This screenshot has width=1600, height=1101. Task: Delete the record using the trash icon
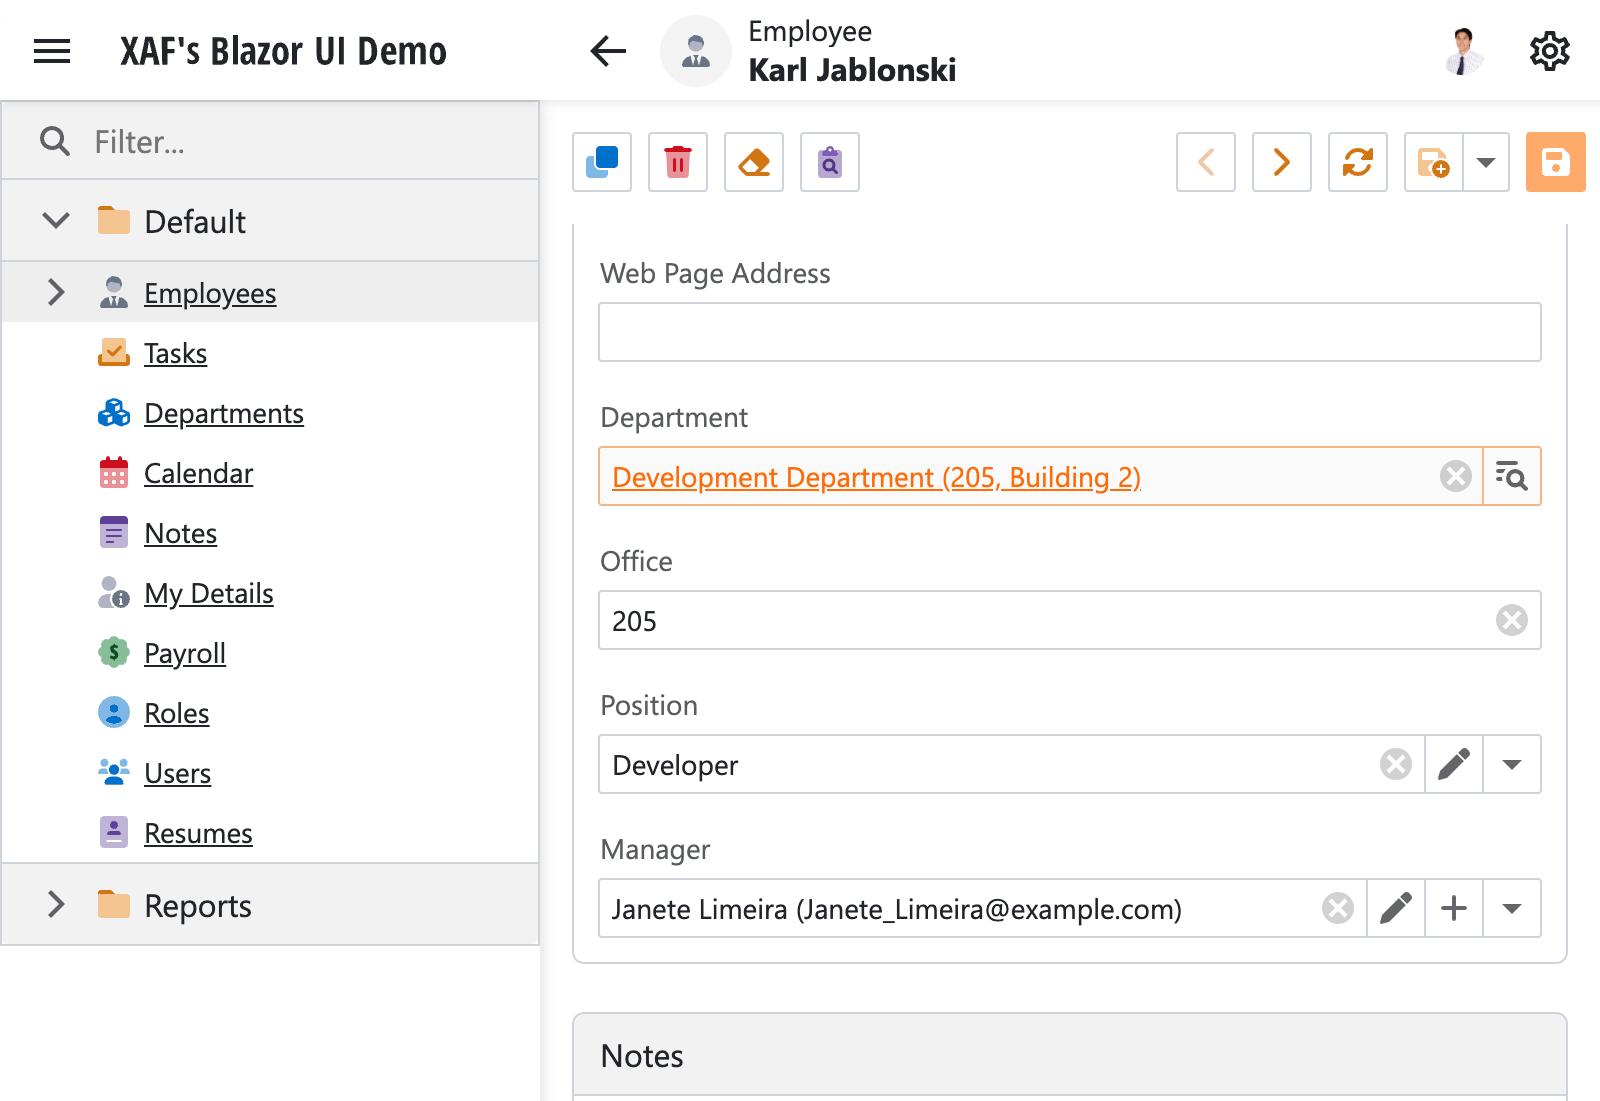tap(677, 162)
